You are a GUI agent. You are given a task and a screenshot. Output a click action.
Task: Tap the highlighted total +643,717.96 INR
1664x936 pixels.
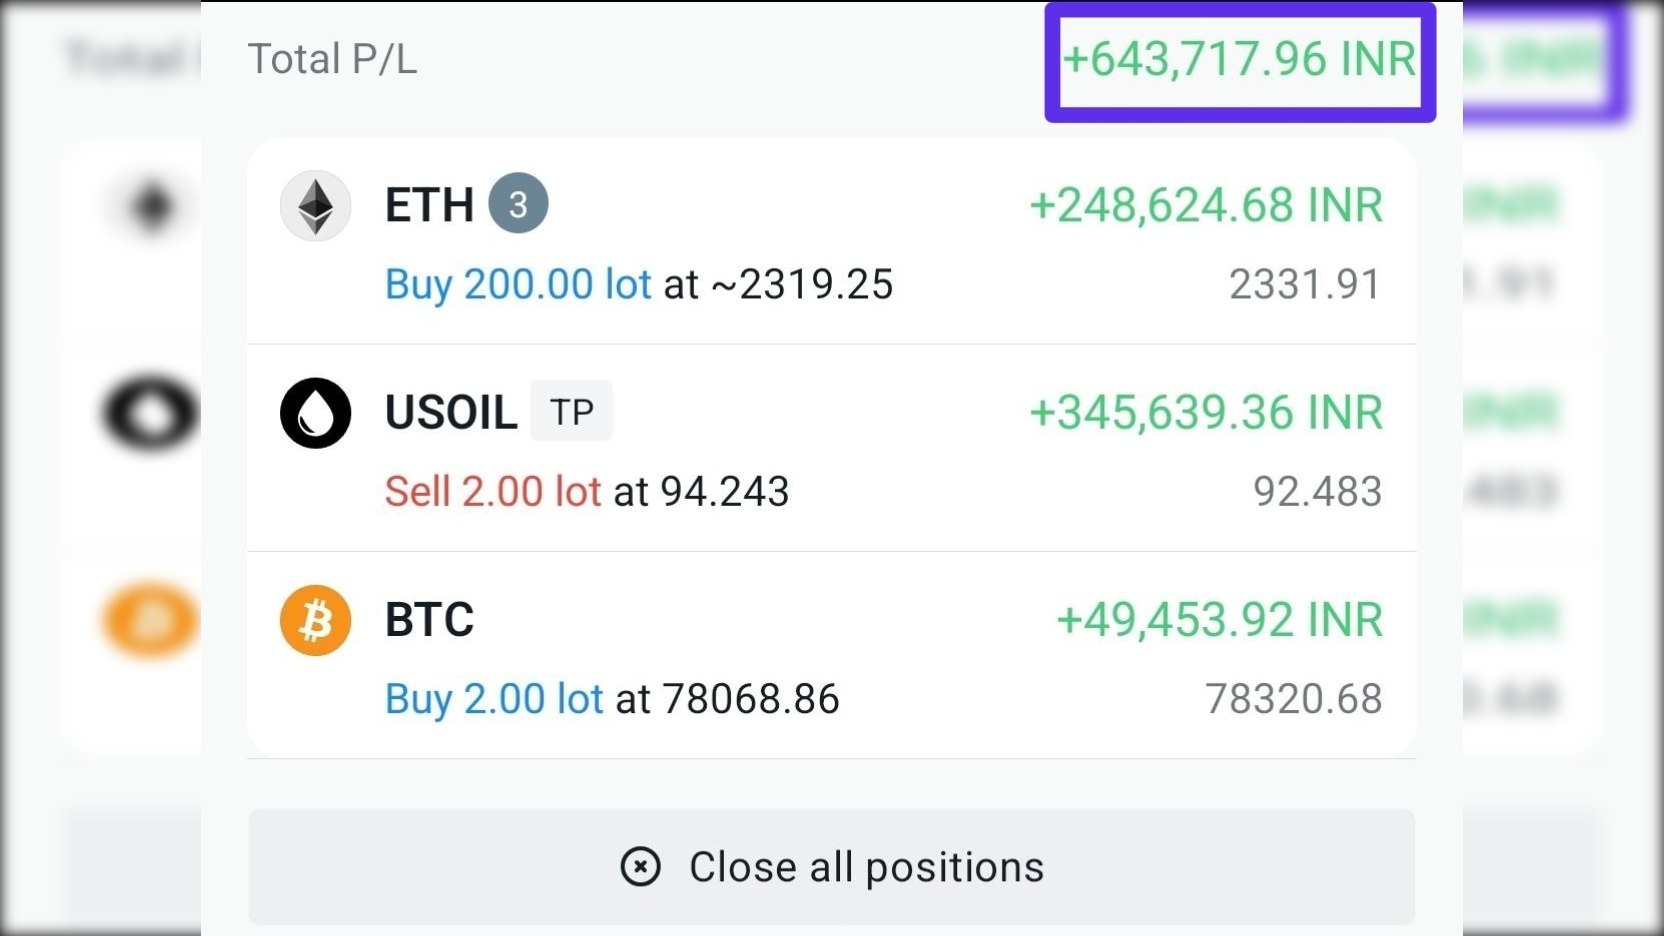1240,60
